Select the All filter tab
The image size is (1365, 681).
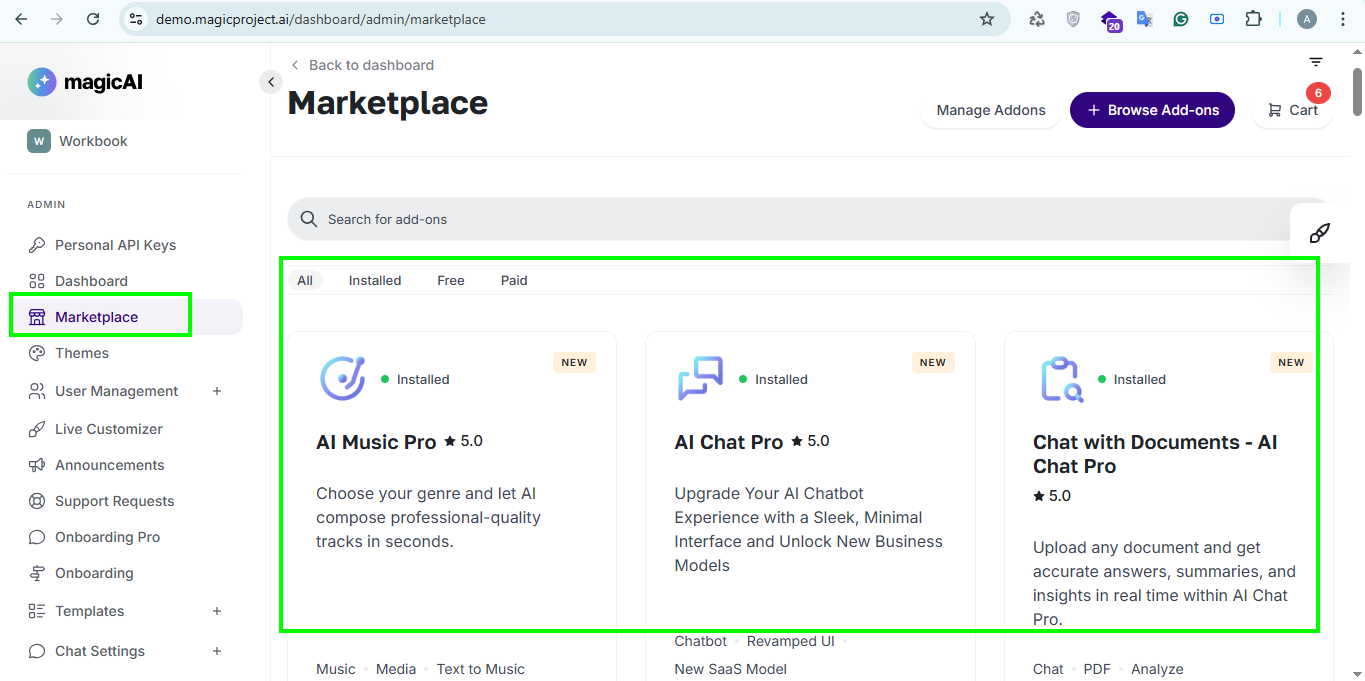tap(305, 280)
